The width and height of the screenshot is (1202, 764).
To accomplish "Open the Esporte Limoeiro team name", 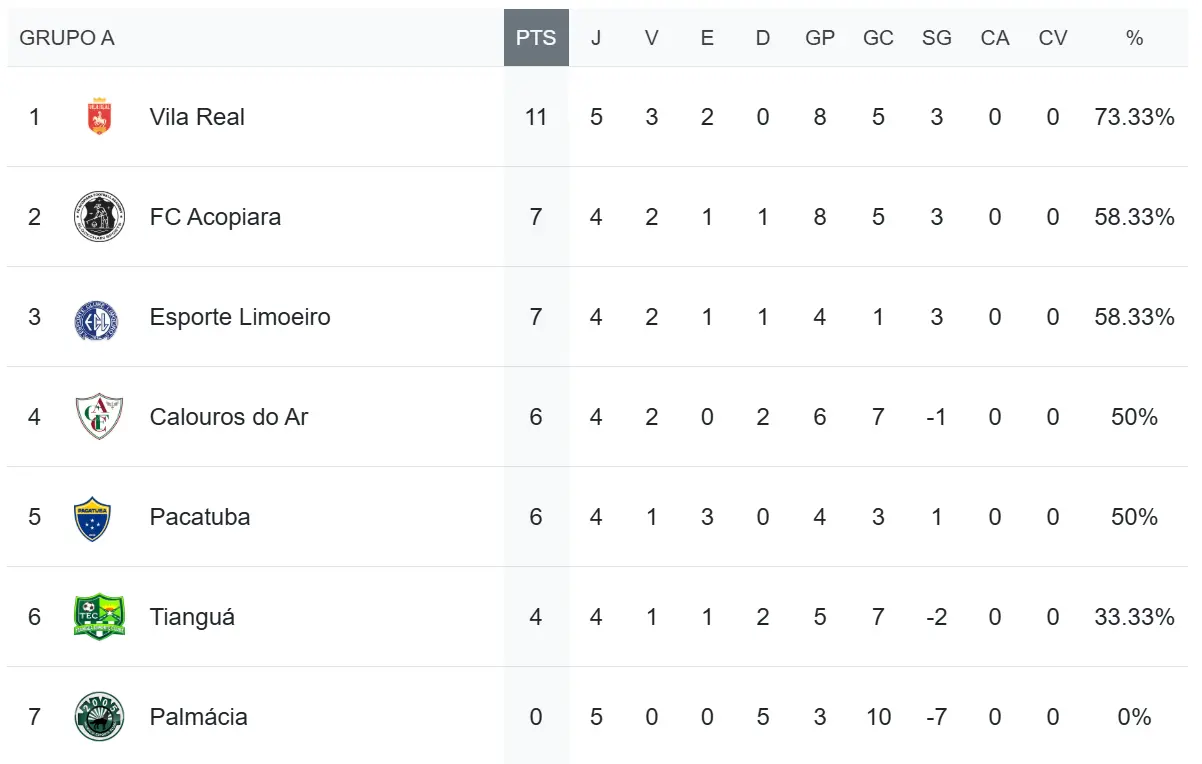I will (240, 317).
